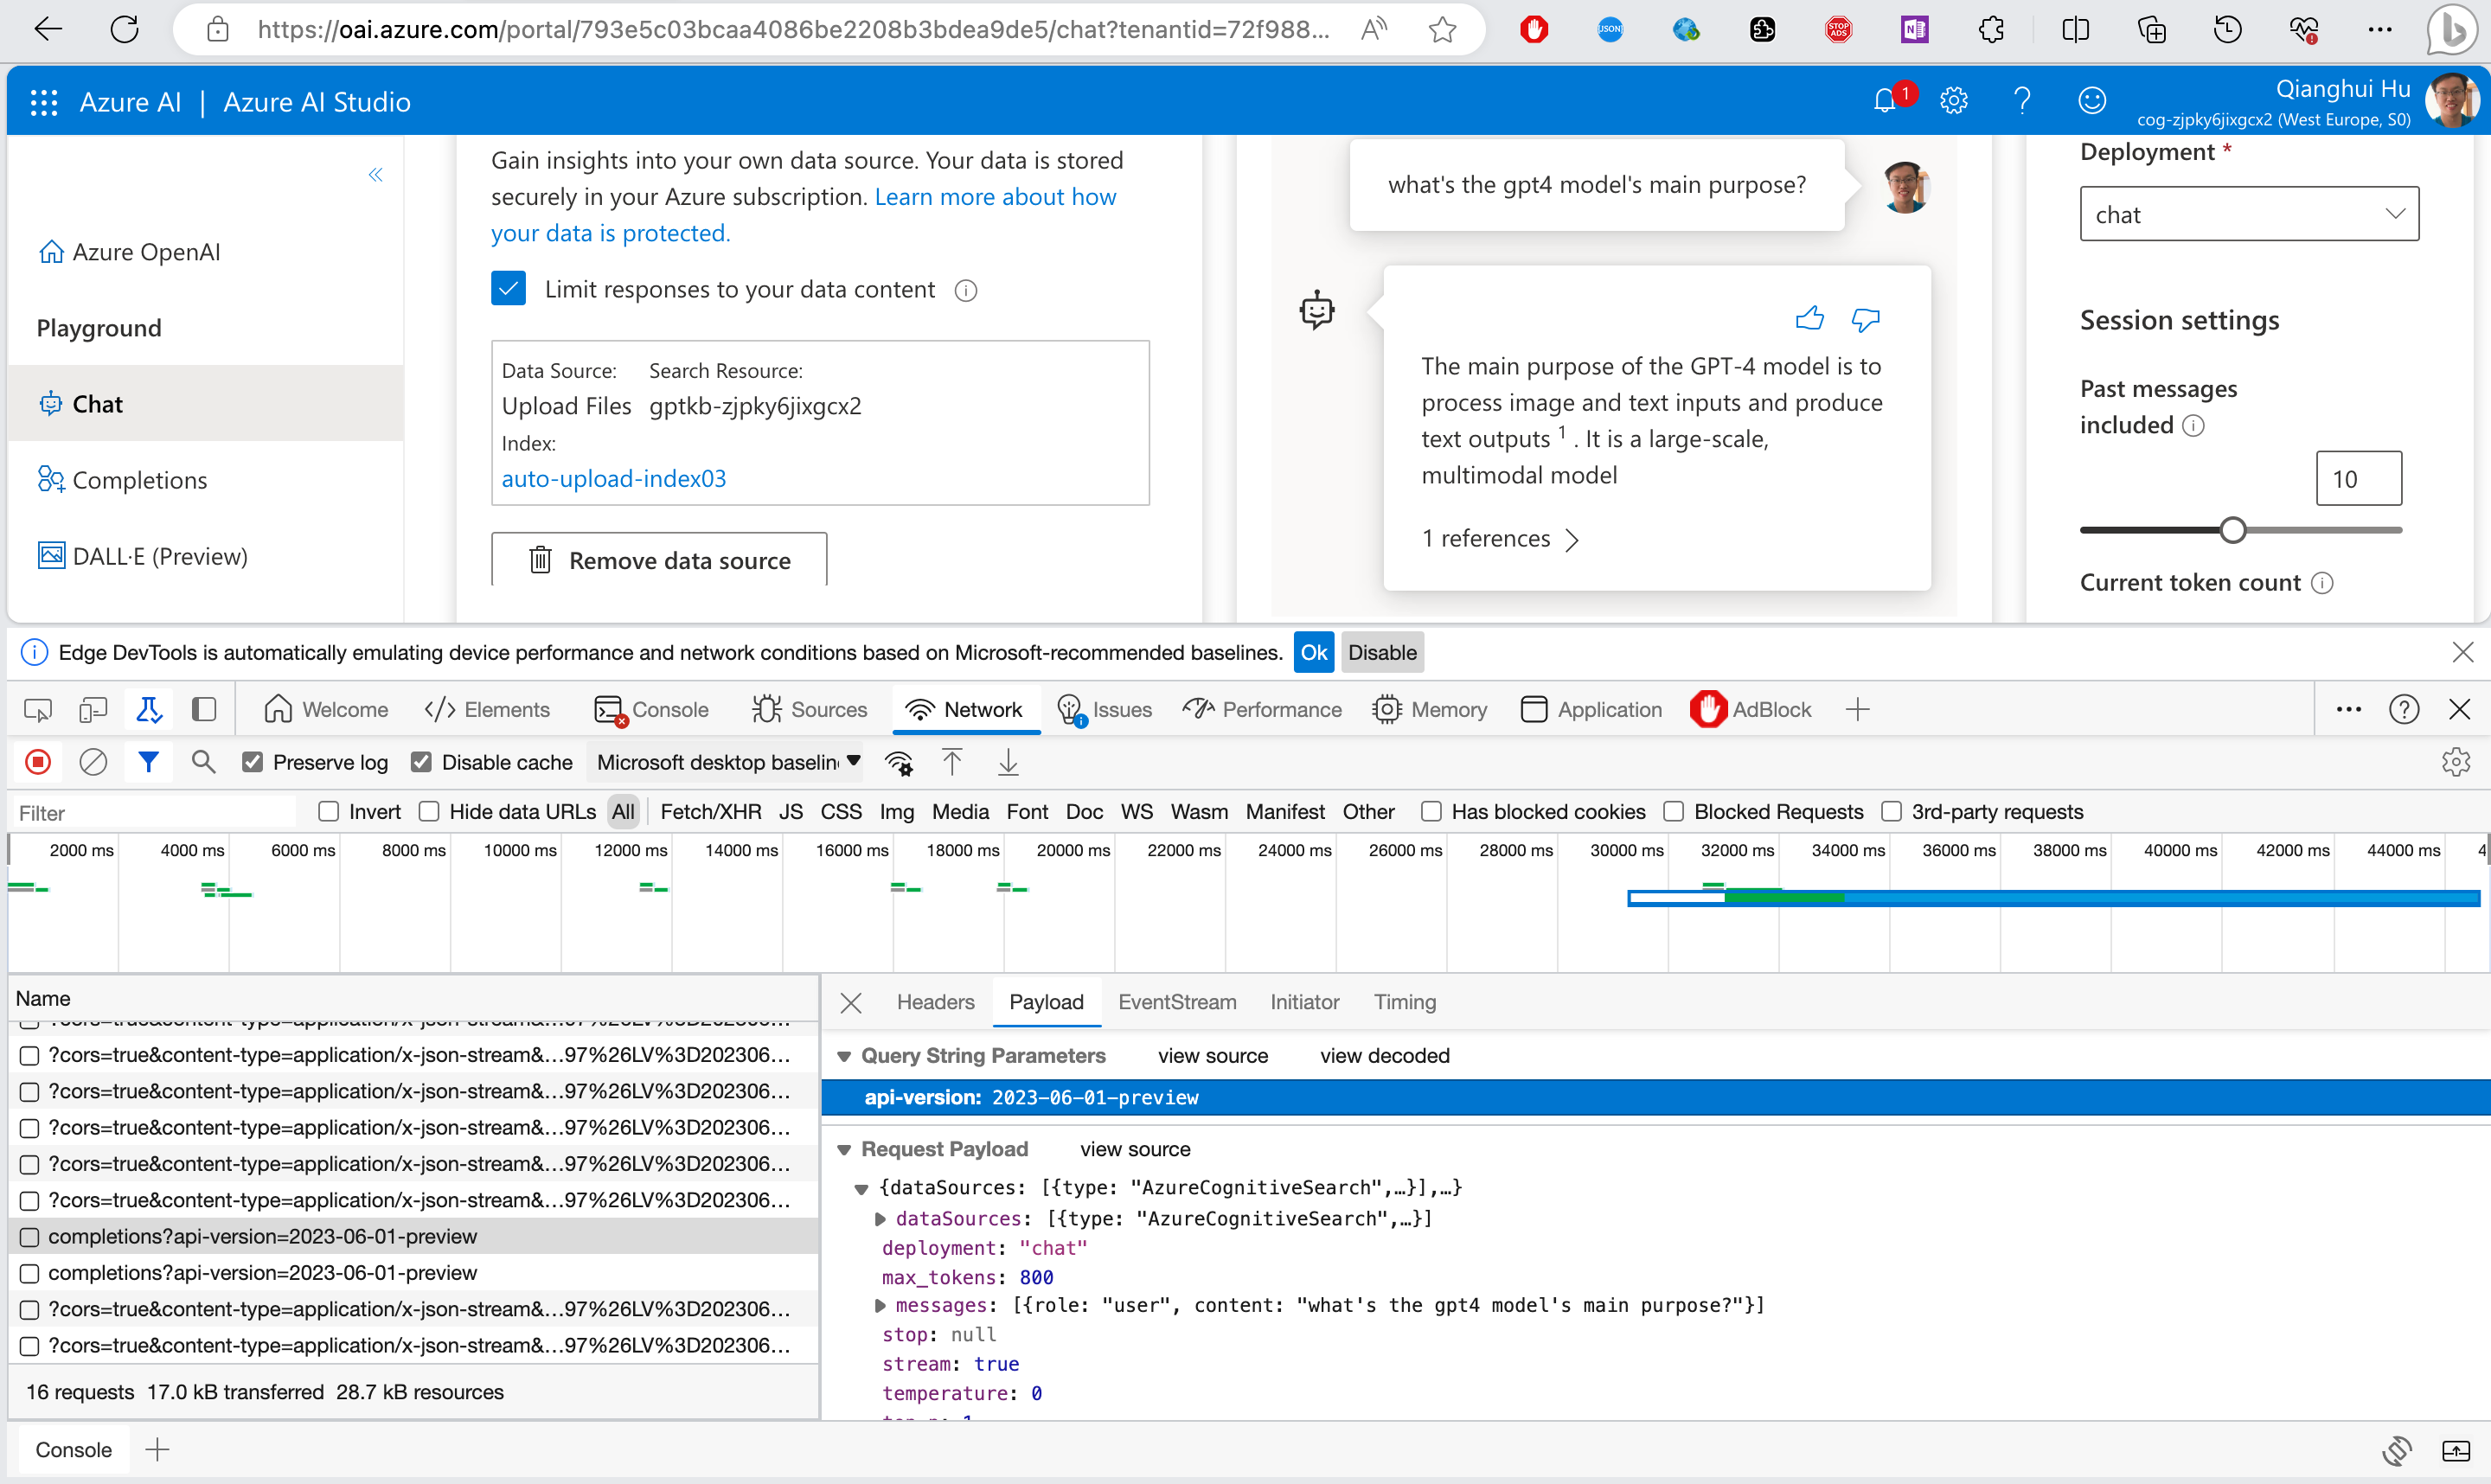Open the help question mark in the Azure header
Image resolution: width=2491 pixels, height=1484 pixels.
(x=2021, y=101)
